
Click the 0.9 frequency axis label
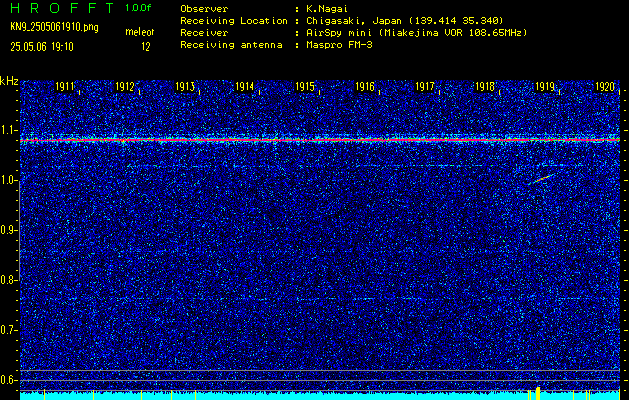[7, 230]
